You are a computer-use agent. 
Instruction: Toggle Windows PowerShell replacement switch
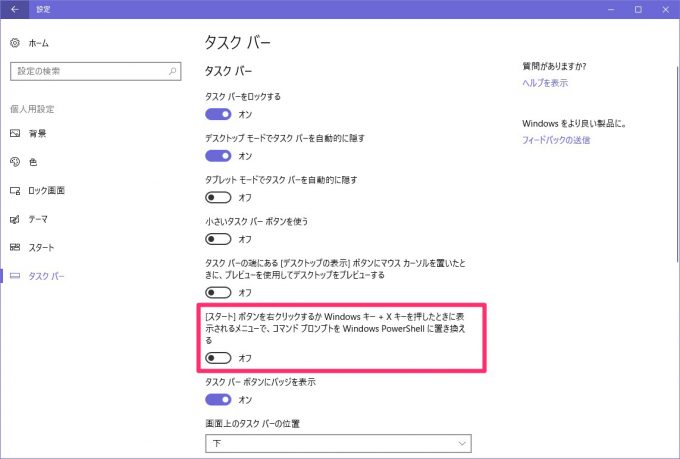[x=218, y=358]
